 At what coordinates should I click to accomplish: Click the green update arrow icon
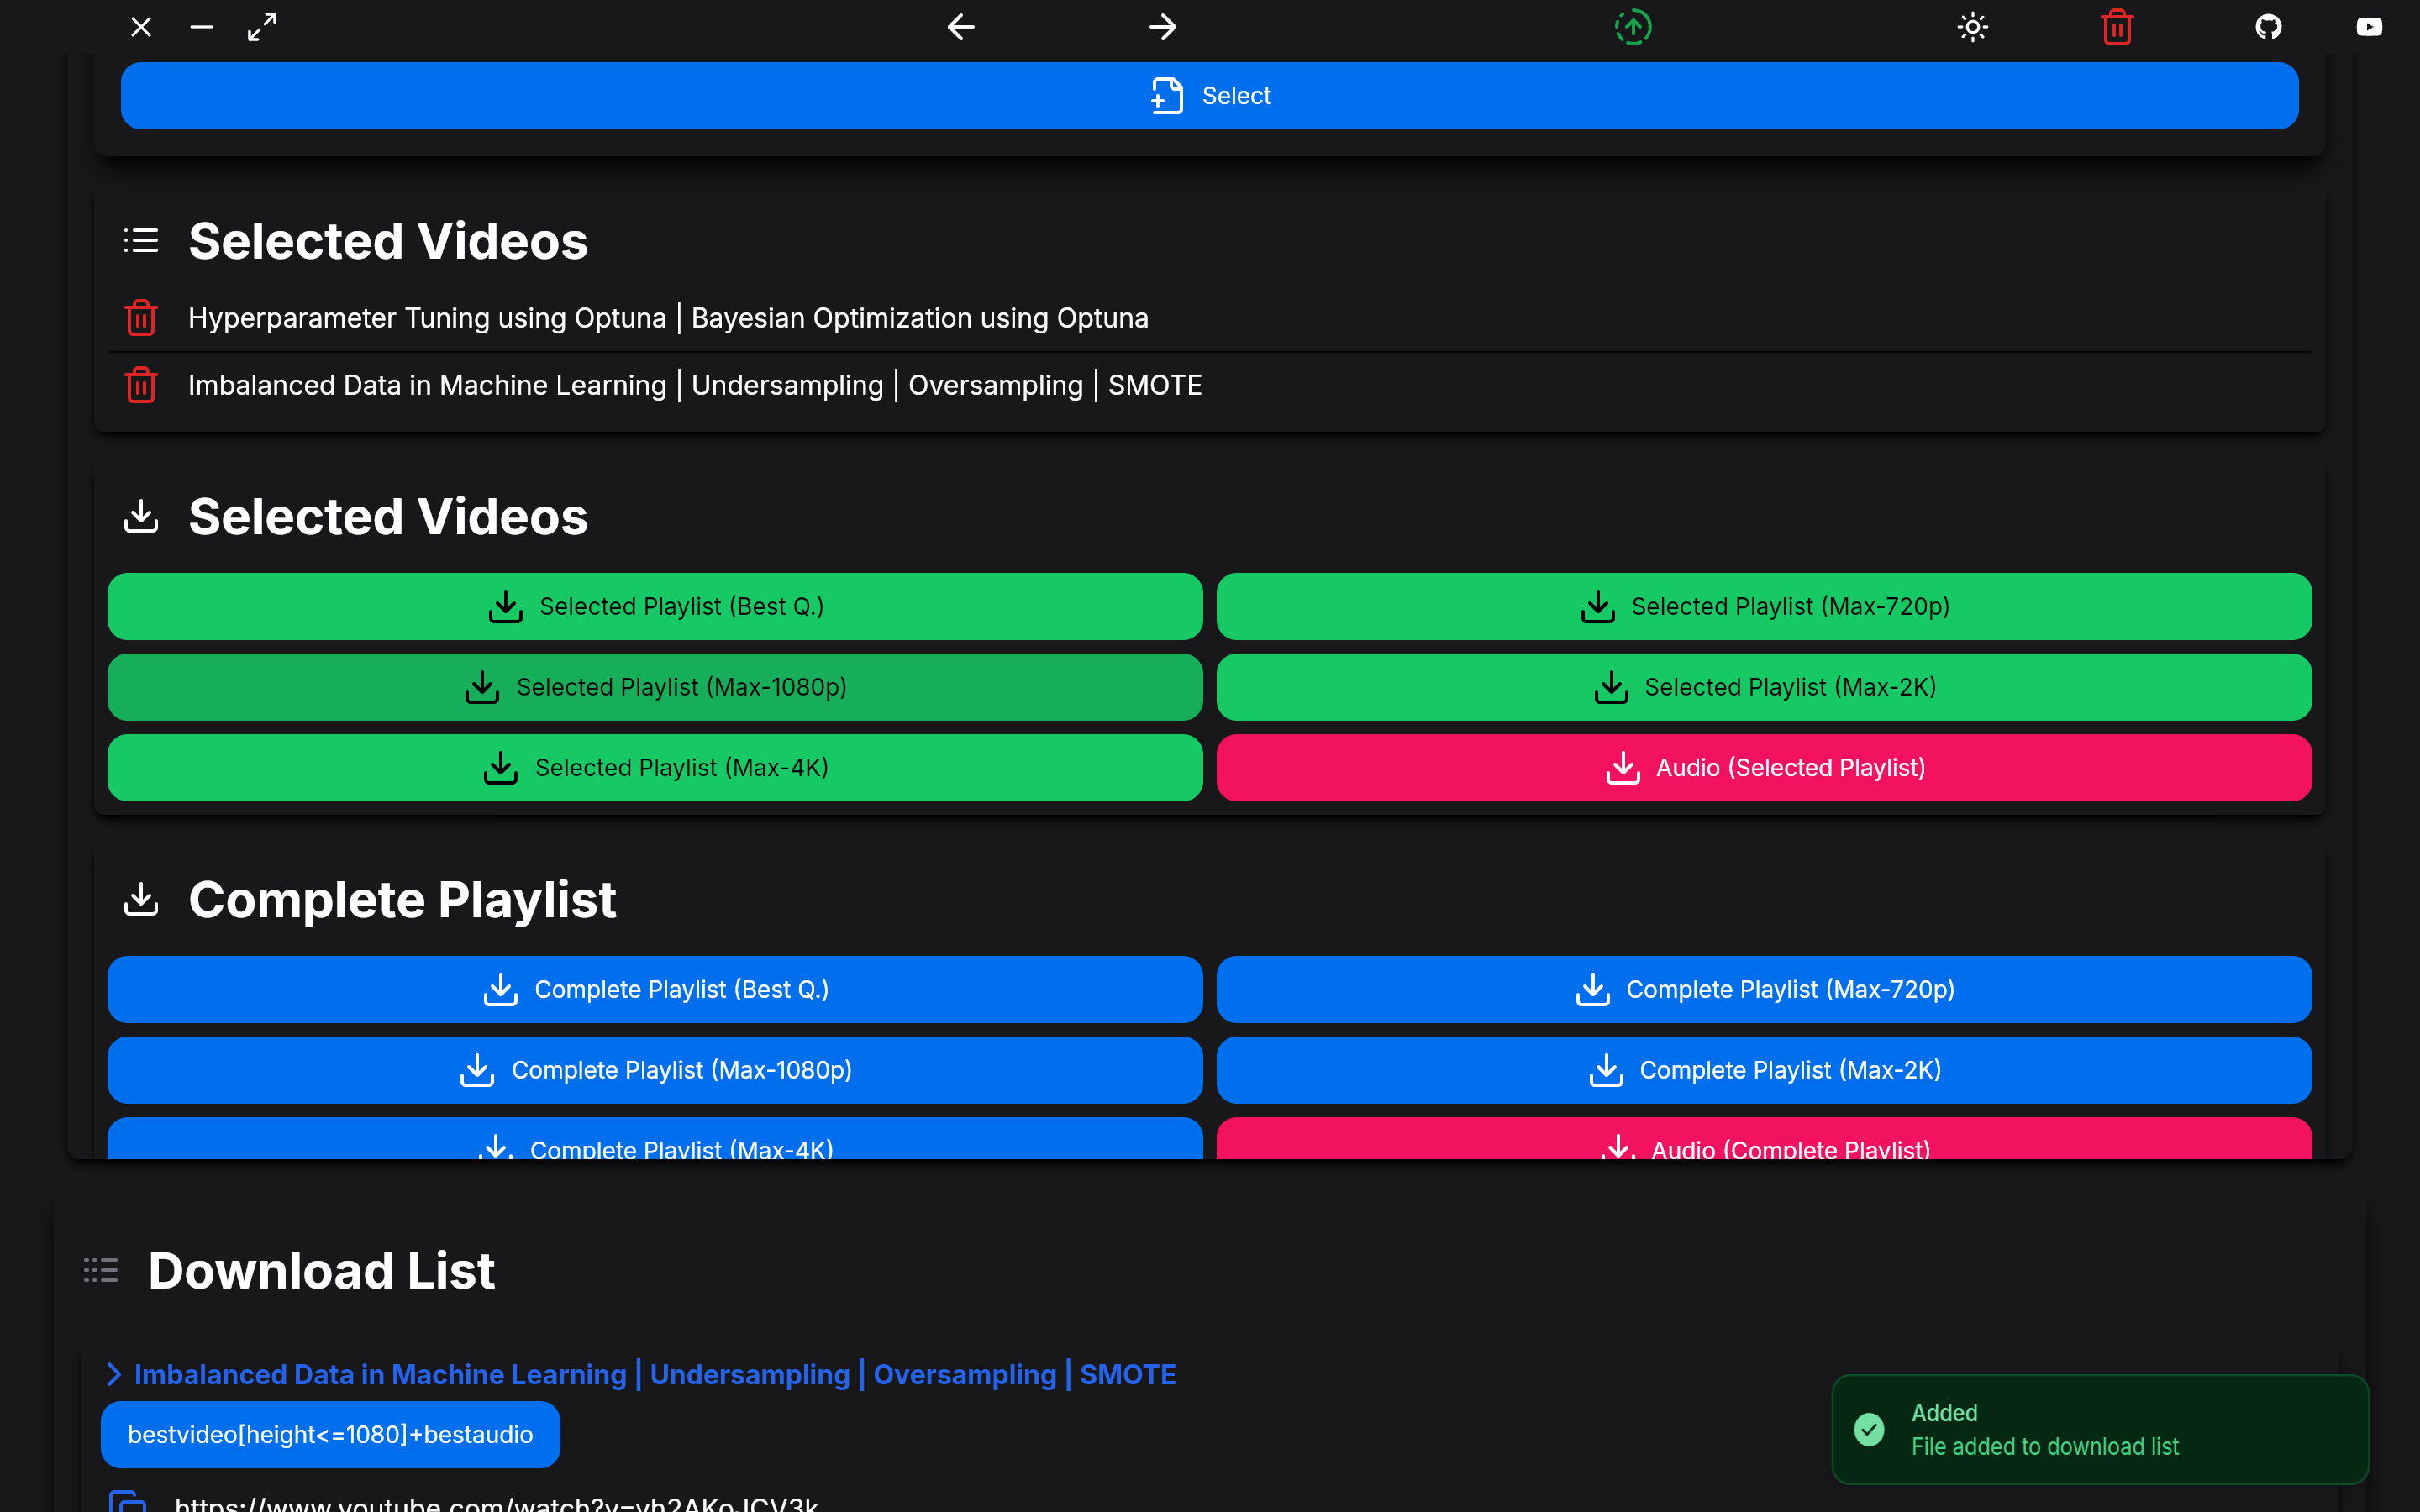pos(1632,27)
